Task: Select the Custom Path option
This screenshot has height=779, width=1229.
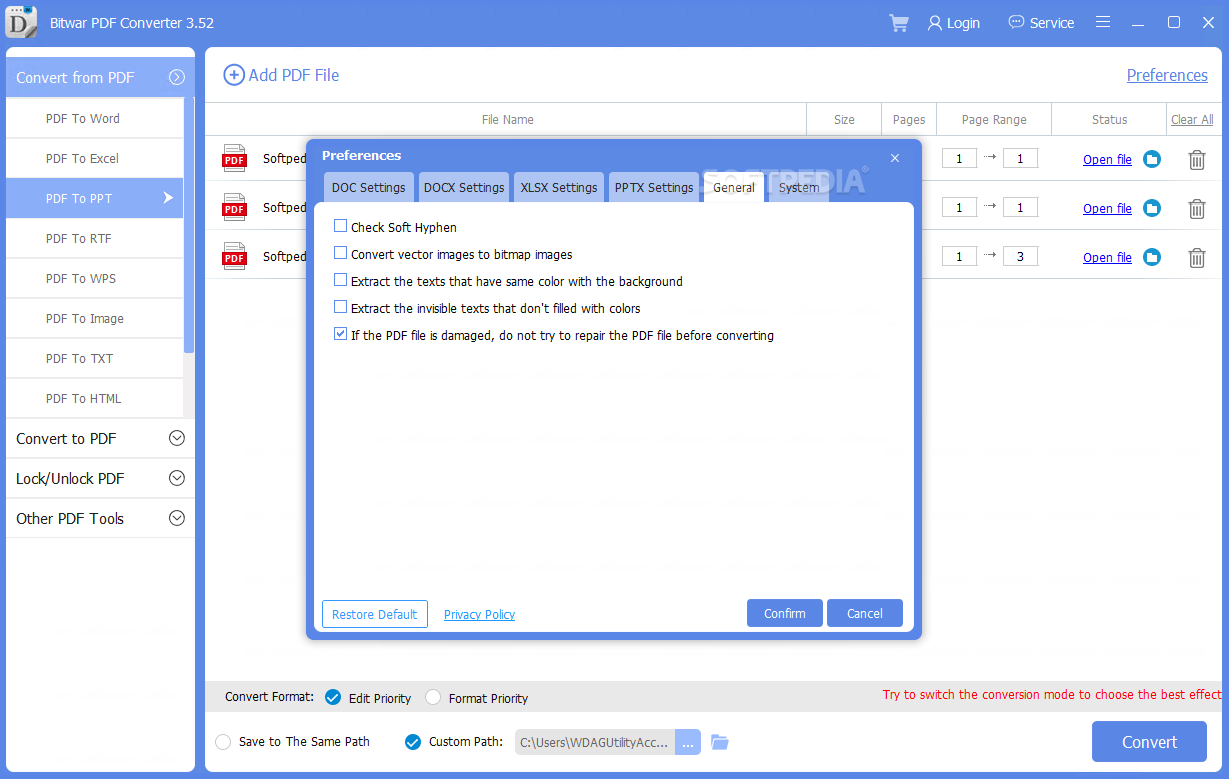Action: (x=413, y=742)
